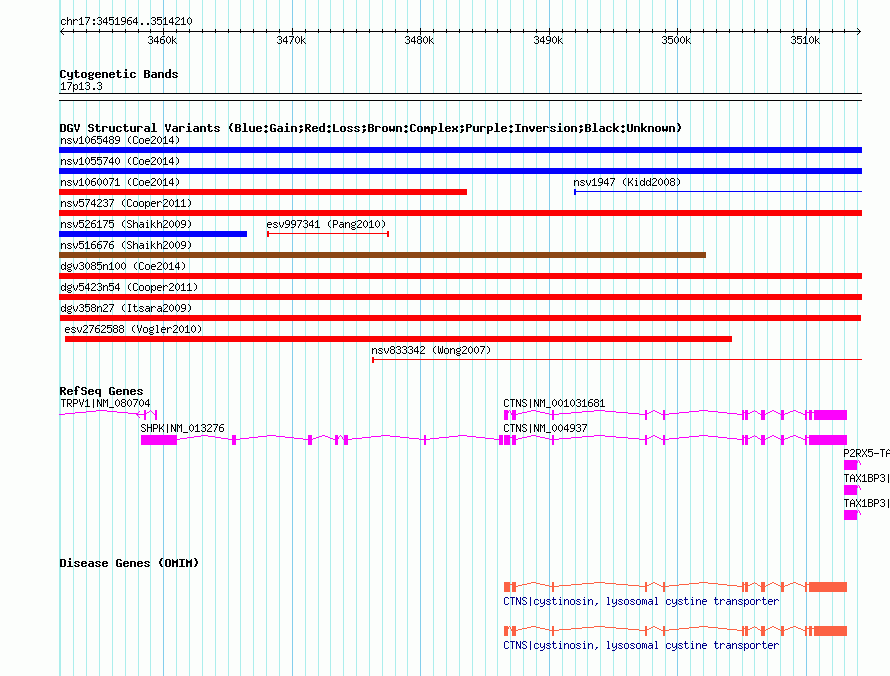The image size is (890, 676).
Task: Click the DGV Structural Variants track title
Action: (x=371, y=128)
